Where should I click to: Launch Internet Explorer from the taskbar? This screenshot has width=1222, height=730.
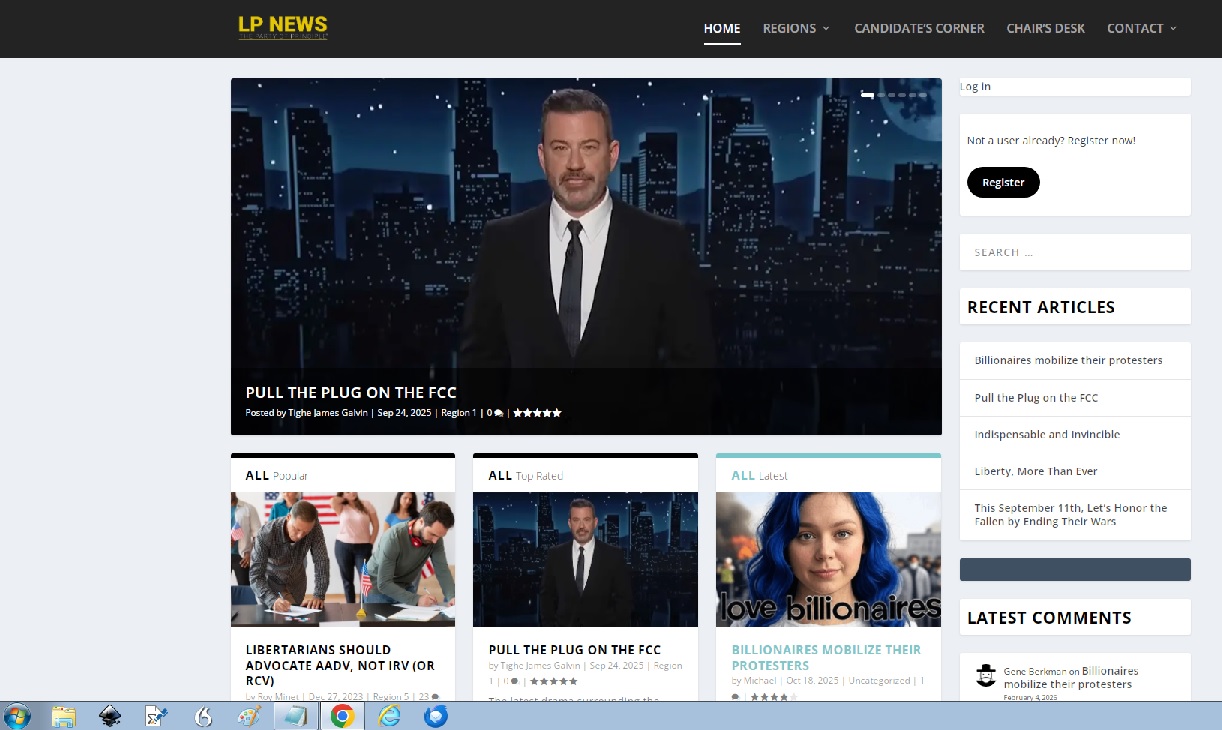[x=389, y=716]
